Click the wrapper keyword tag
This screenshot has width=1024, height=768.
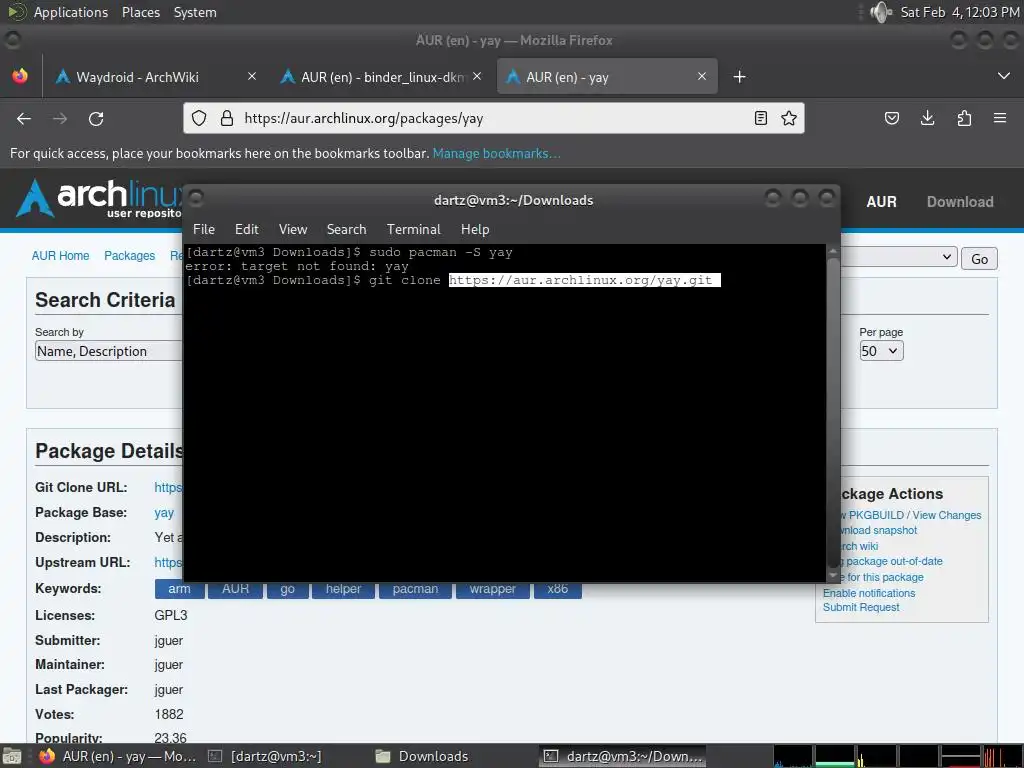[492, 589]
